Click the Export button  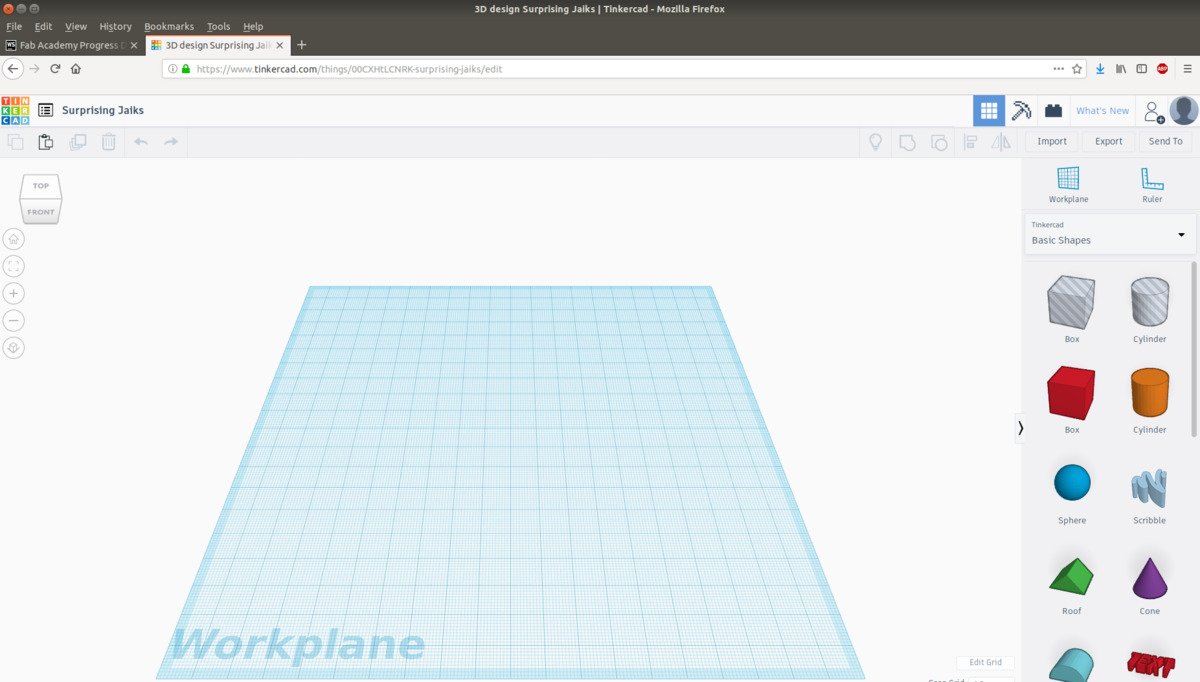point(1108,141)
